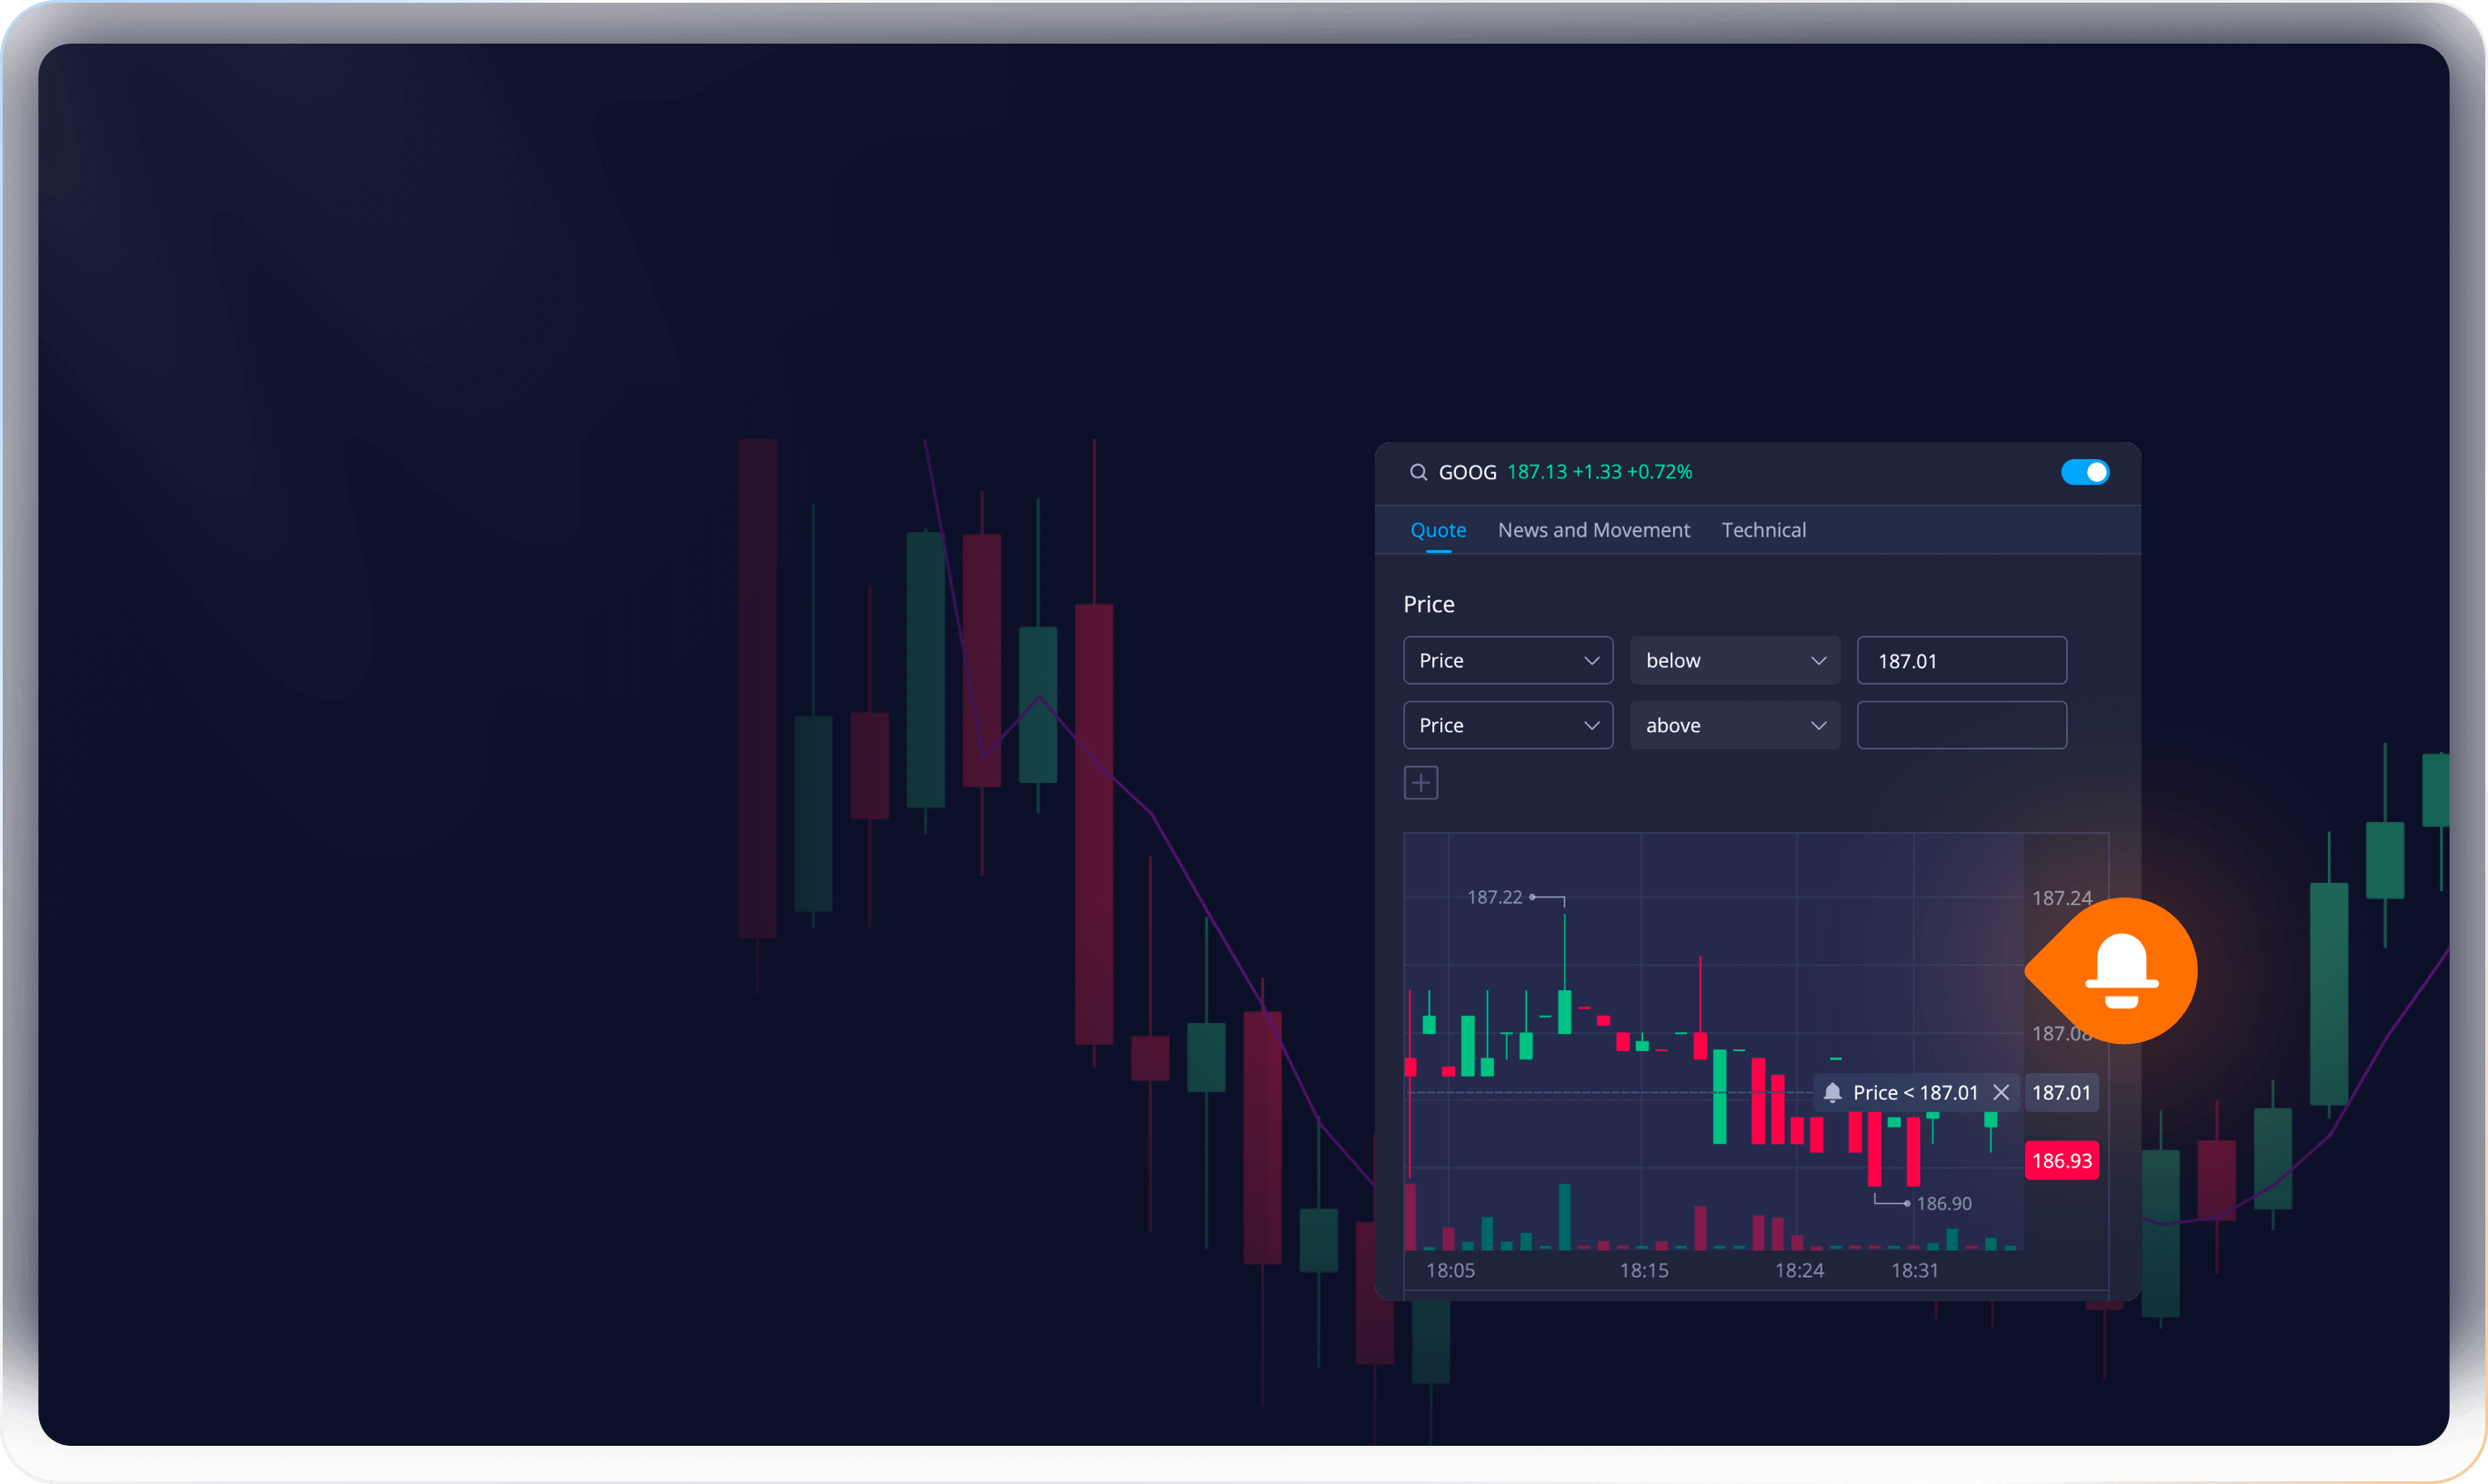
Task: Click the 187.01 price input field
Action: [1961, 660]
